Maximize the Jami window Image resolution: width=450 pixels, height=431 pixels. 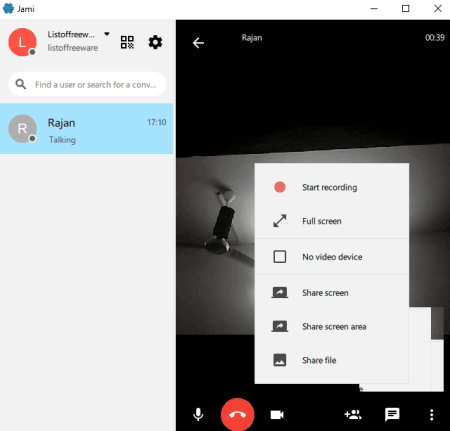coord(405,8)
